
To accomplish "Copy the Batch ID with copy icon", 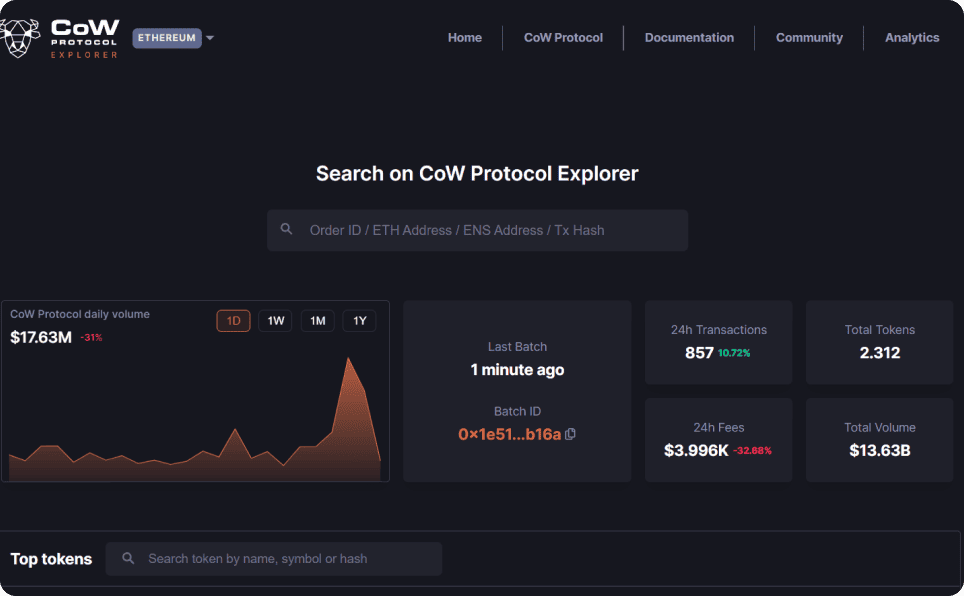I will pyautogui.click(x=571, y=434).
